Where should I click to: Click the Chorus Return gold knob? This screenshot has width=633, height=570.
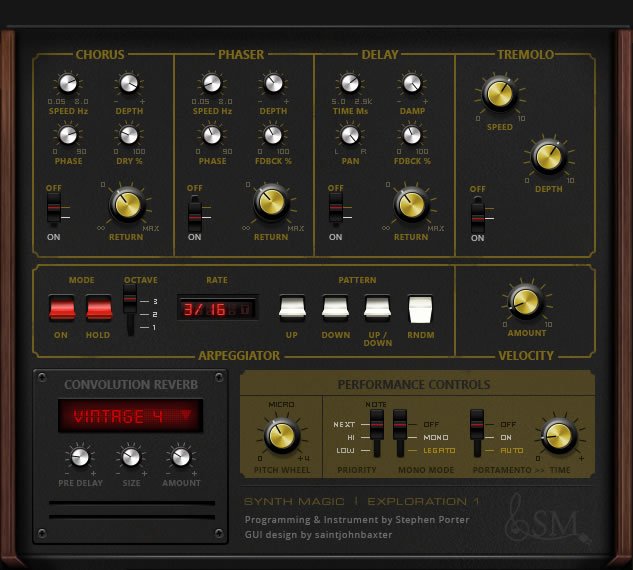pyautogui.click(x=127, y=205)
